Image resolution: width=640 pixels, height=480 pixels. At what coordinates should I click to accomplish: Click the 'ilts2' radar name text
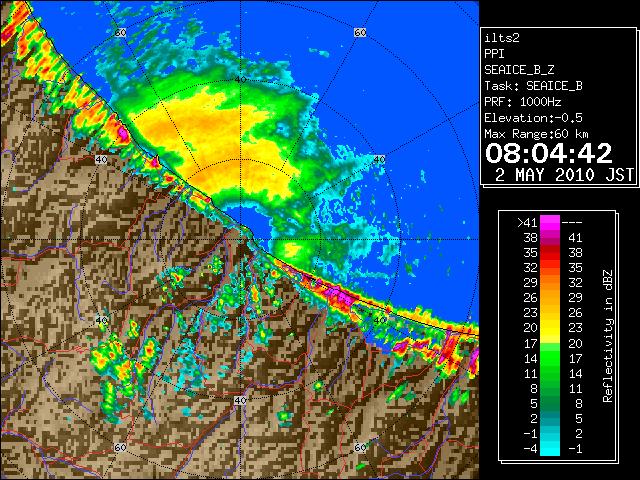point(502,38)
